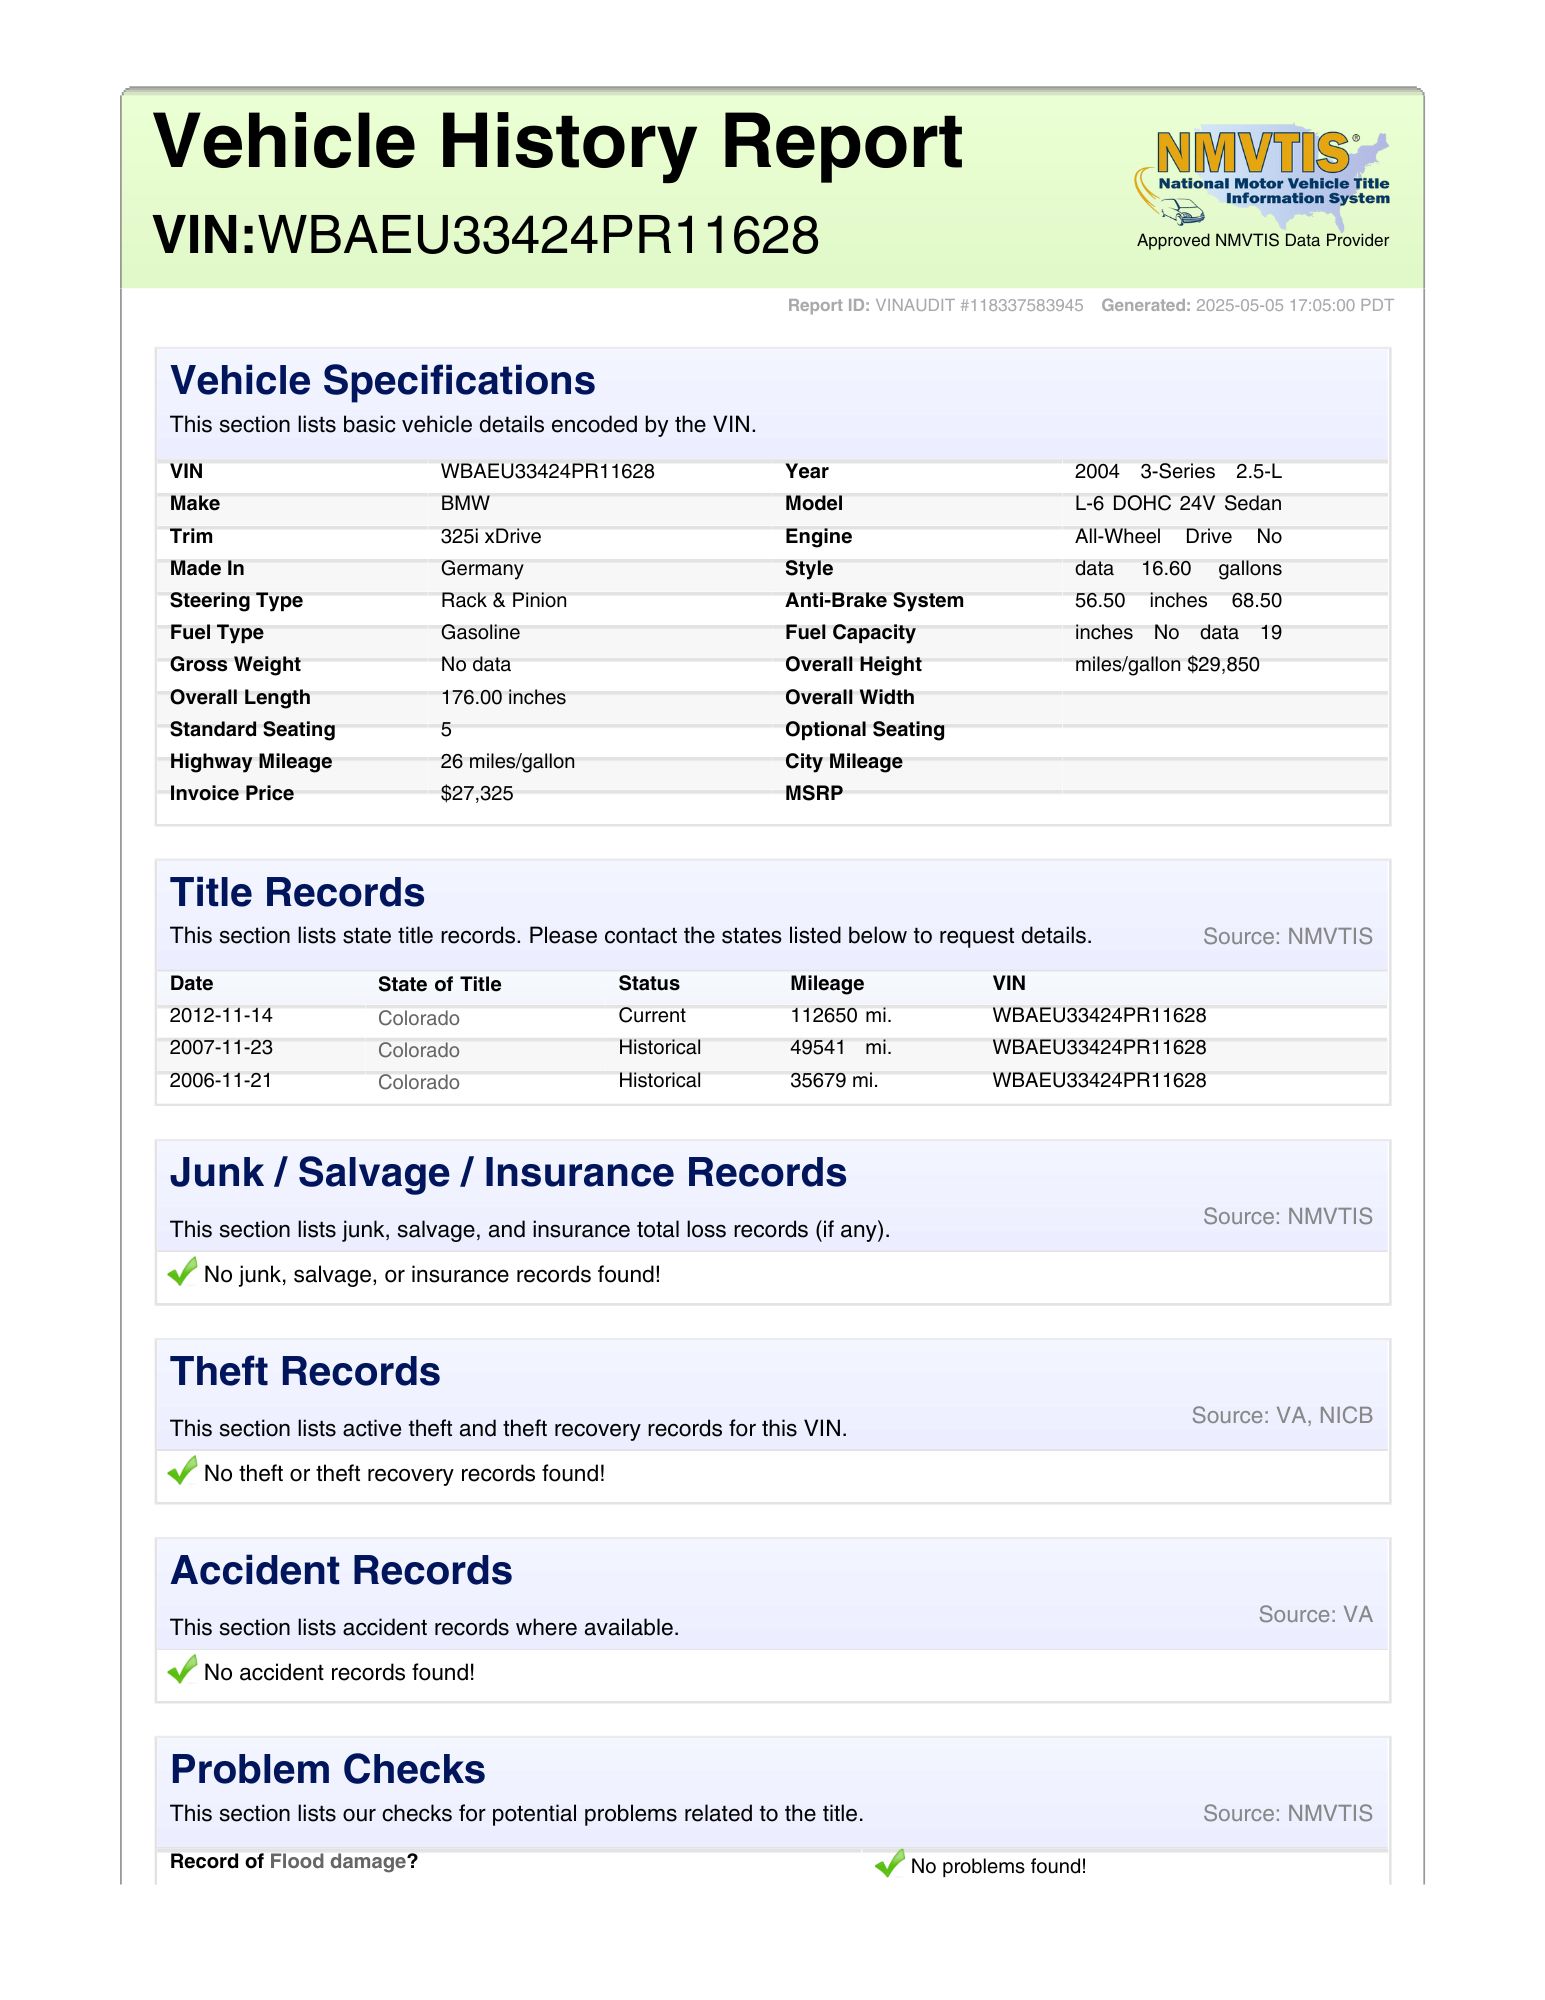Click the Problem Checks heading
Image resolution: width=1545 pixels, height=2000 pixels.
[x=328, y=1770]
